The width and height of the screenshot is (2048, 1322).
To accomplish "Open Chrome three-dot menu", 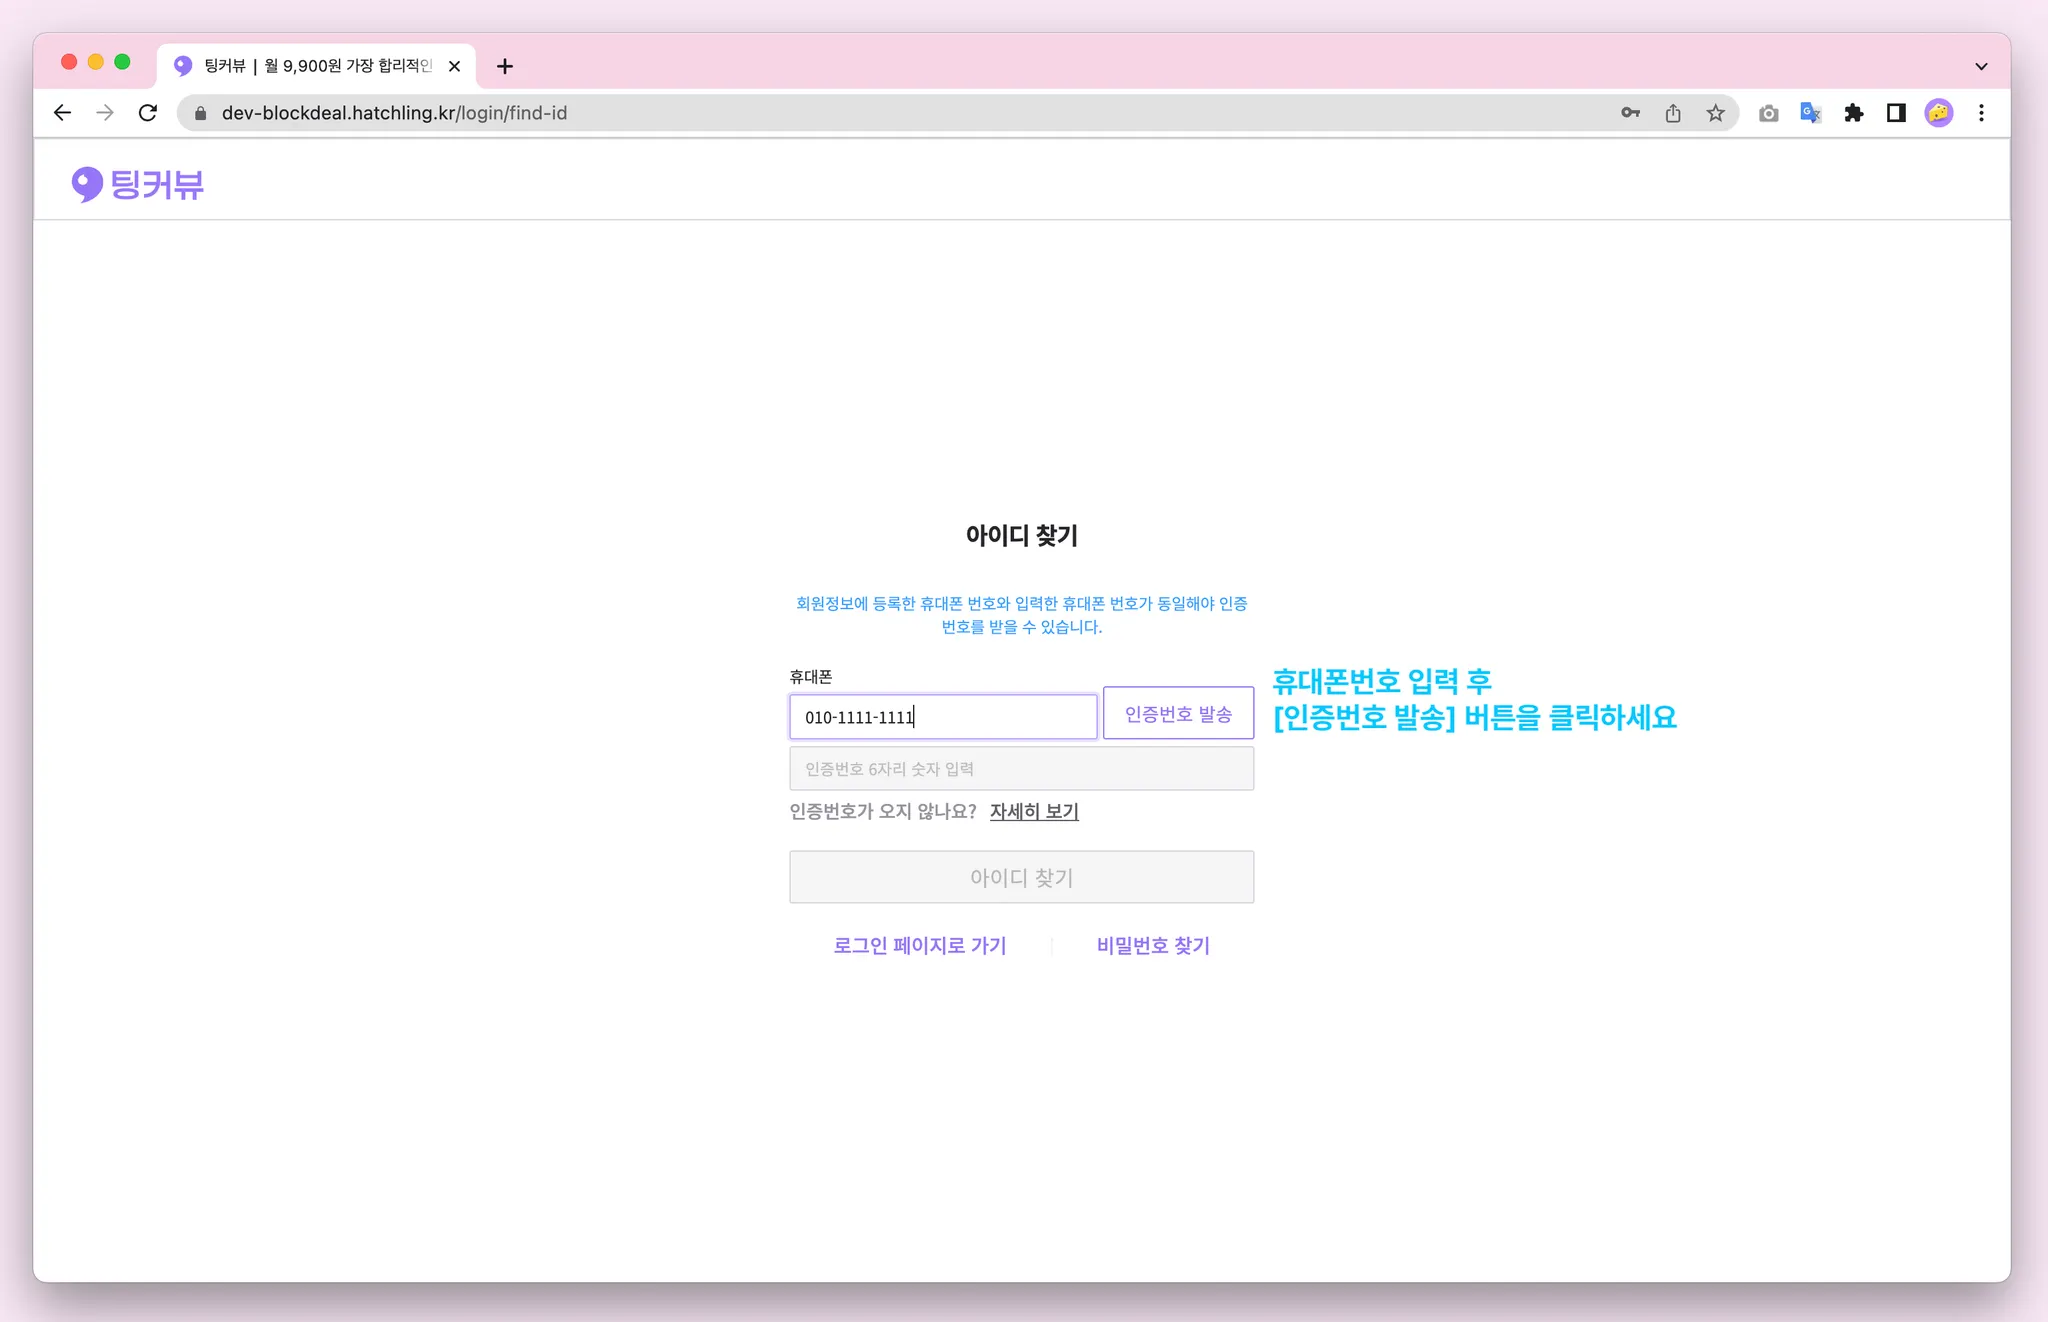I will pyautogui.click(x=1981, y=113).
